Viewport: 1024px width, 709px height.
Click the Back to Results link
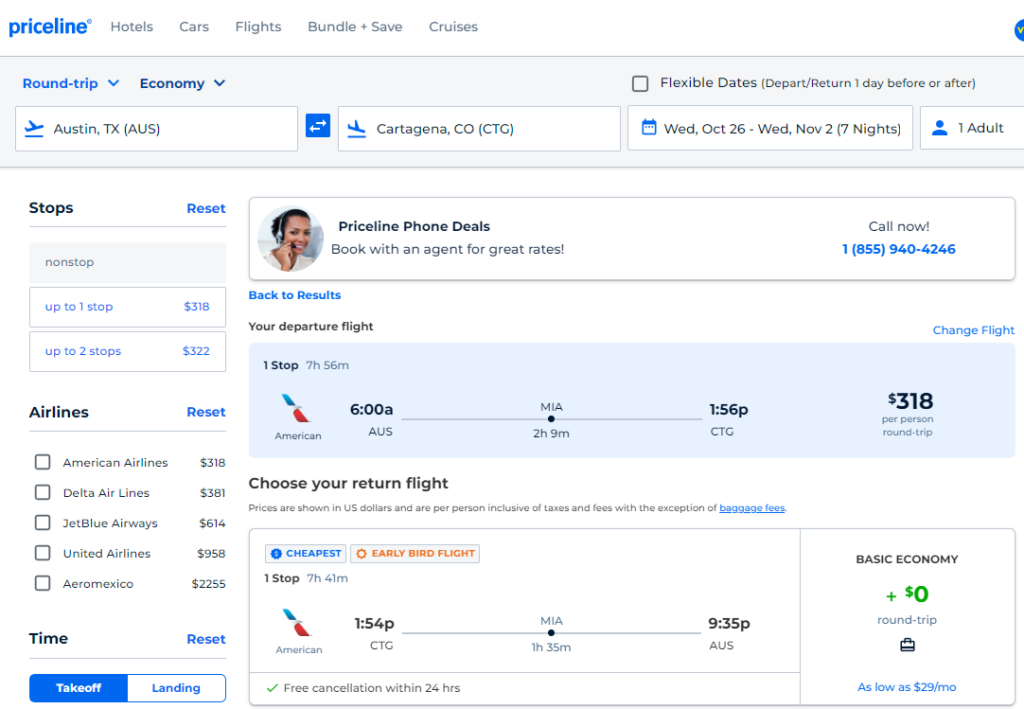click(x=295, y=295)
